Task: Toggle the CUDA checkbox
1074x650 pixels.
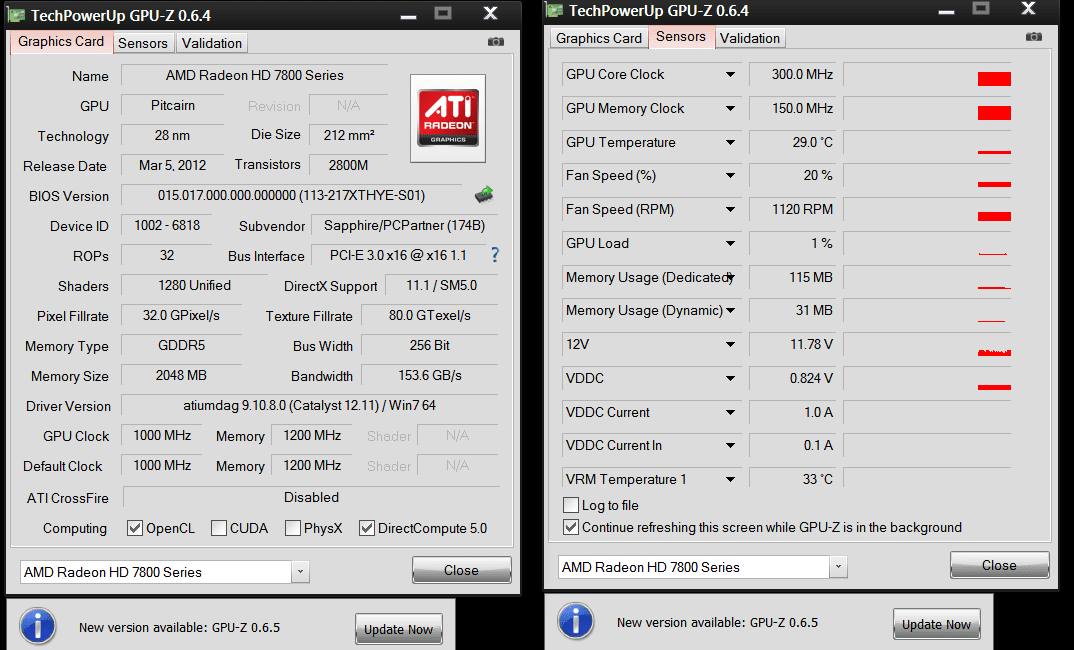Action: 218,528
